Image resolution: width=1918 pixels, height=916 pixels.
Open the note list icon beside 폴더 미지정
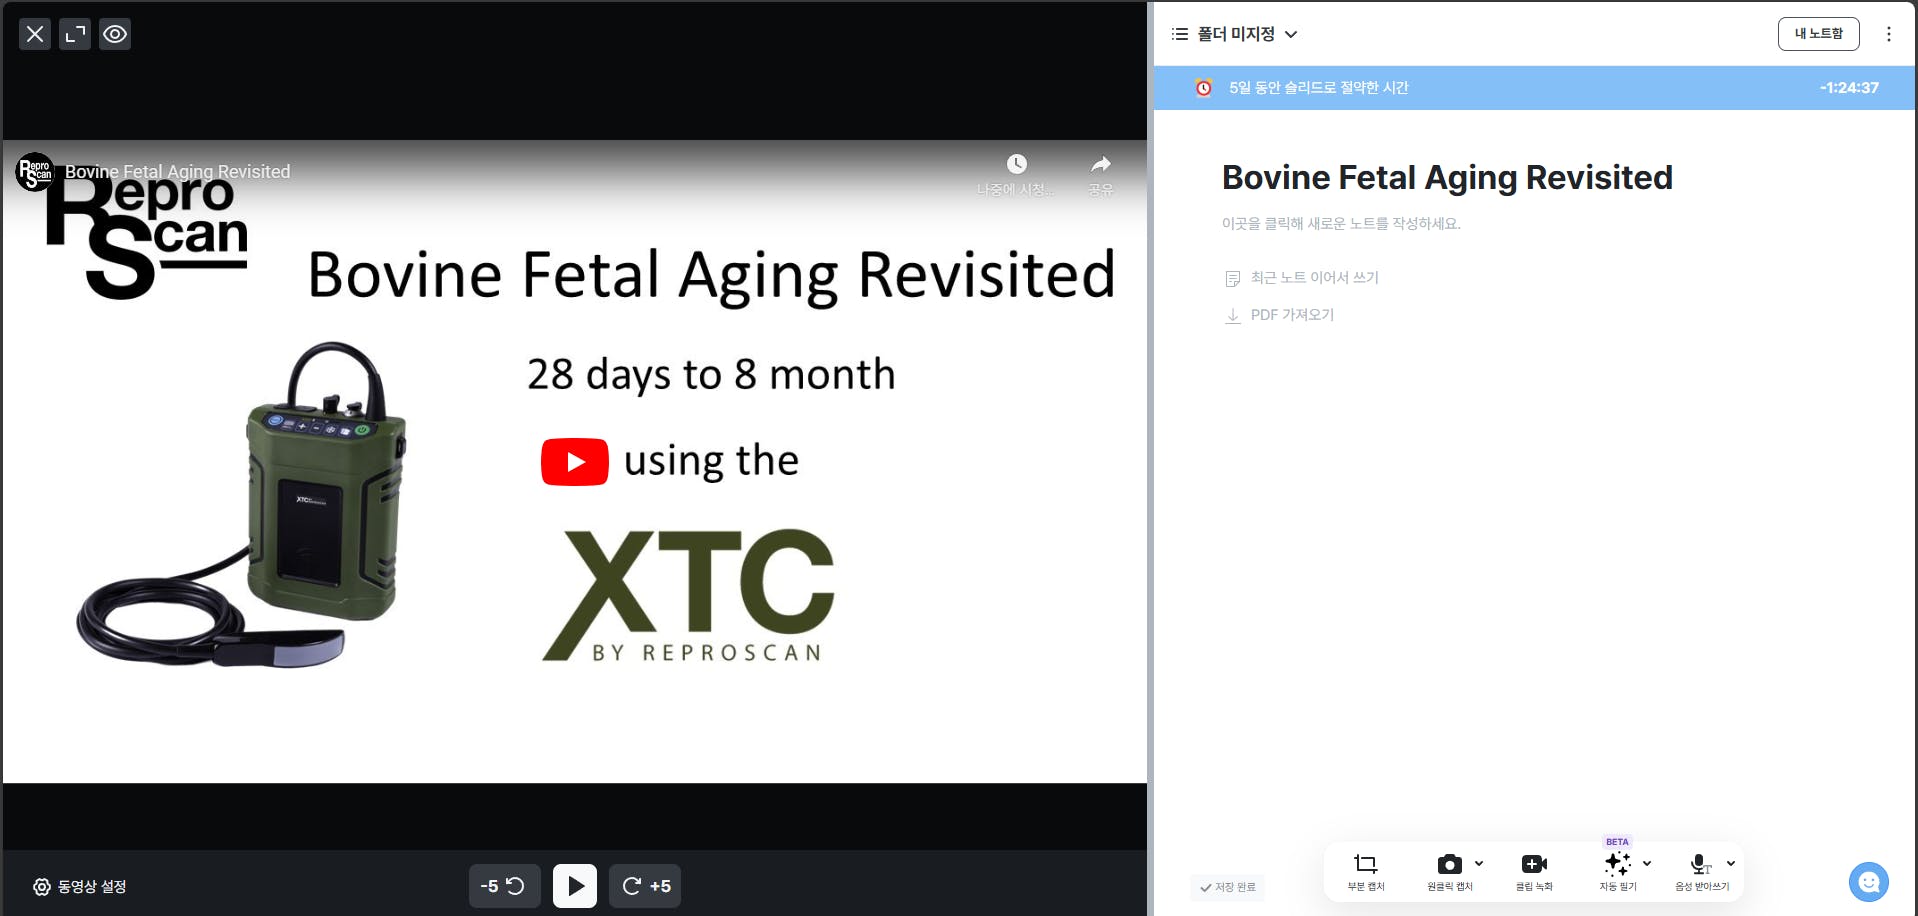[1180, 34]
